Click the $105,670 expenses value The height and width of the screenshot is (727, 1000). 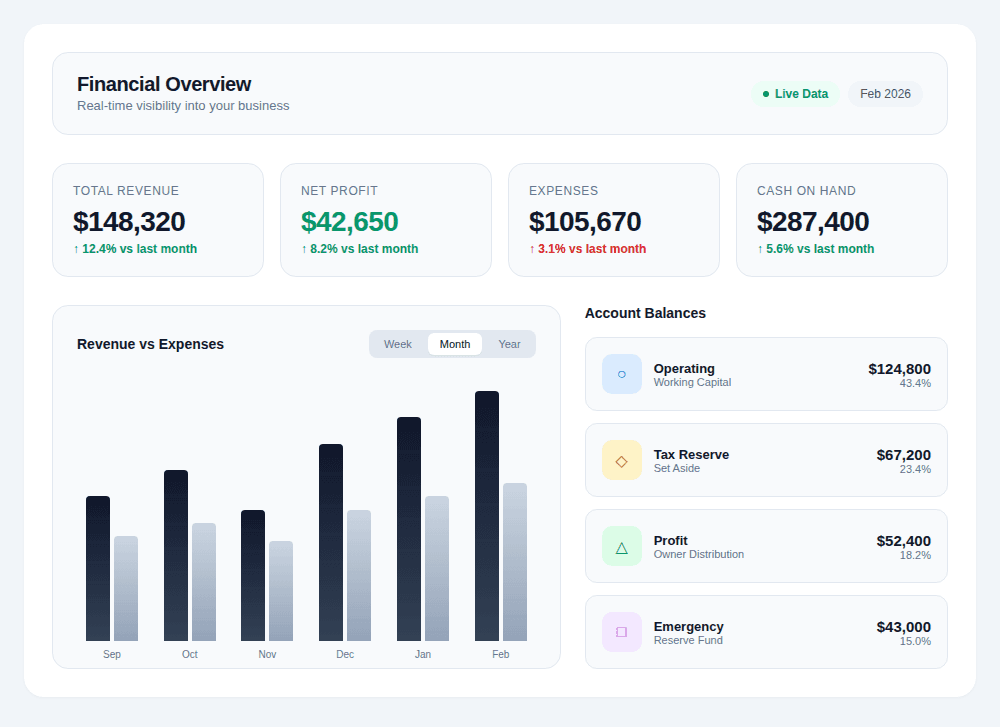[585, 222]
